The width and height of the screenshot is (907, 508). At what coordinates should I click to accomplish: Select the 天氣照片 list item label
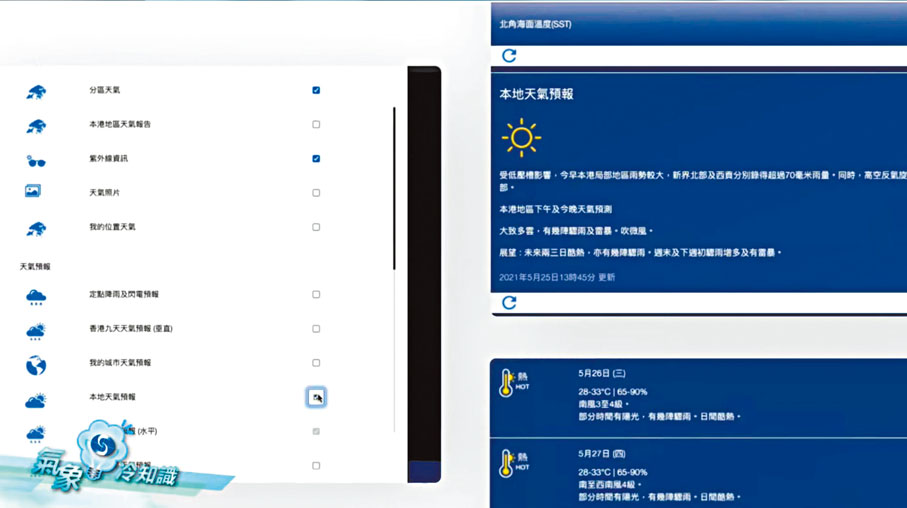(x=104, y=193)
